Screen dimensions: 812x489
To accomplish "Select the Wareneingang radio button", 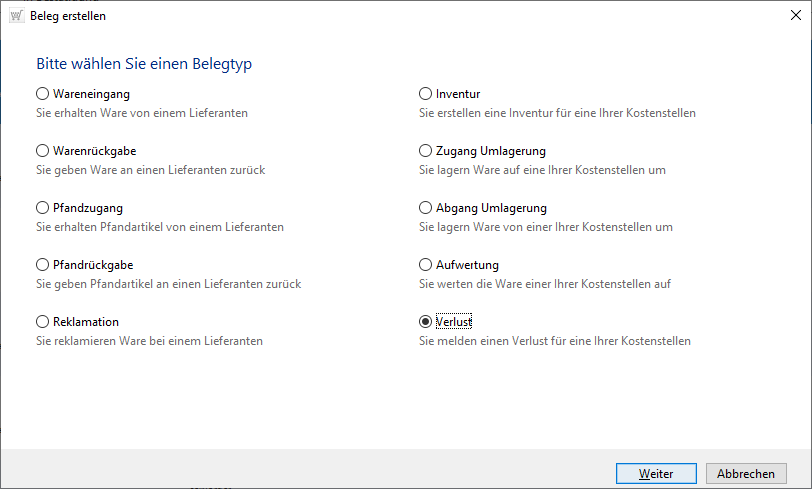I will [x=43, y=94].
